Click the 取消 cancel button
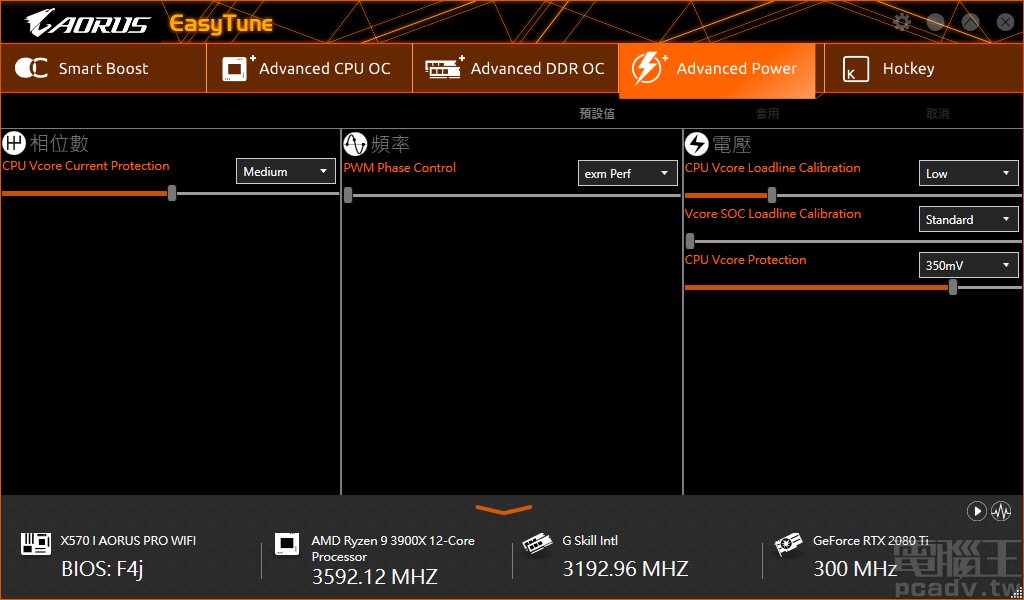 [937, 113]
